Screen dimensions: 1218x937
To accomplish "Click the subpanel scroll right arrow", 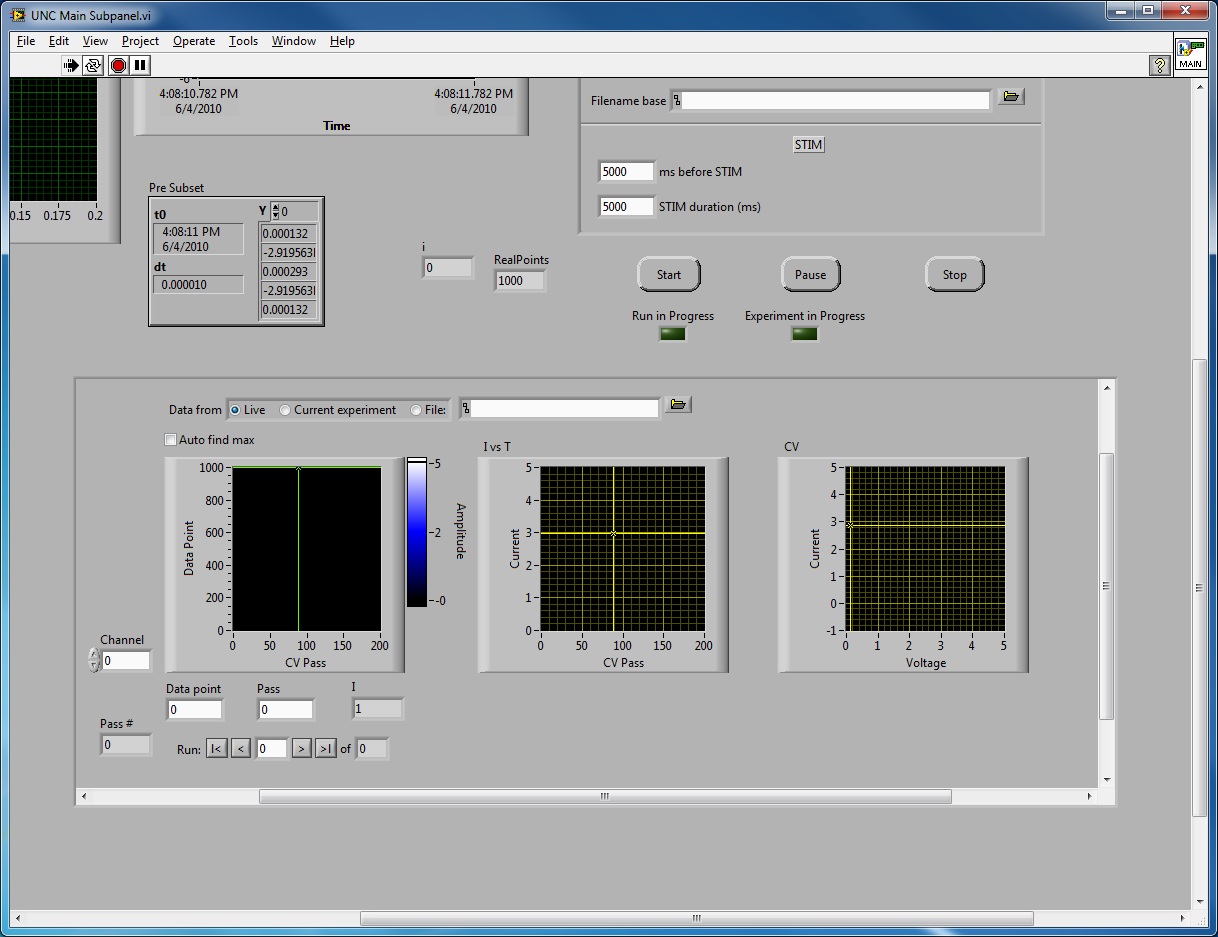I will [x=1091, y=797].
